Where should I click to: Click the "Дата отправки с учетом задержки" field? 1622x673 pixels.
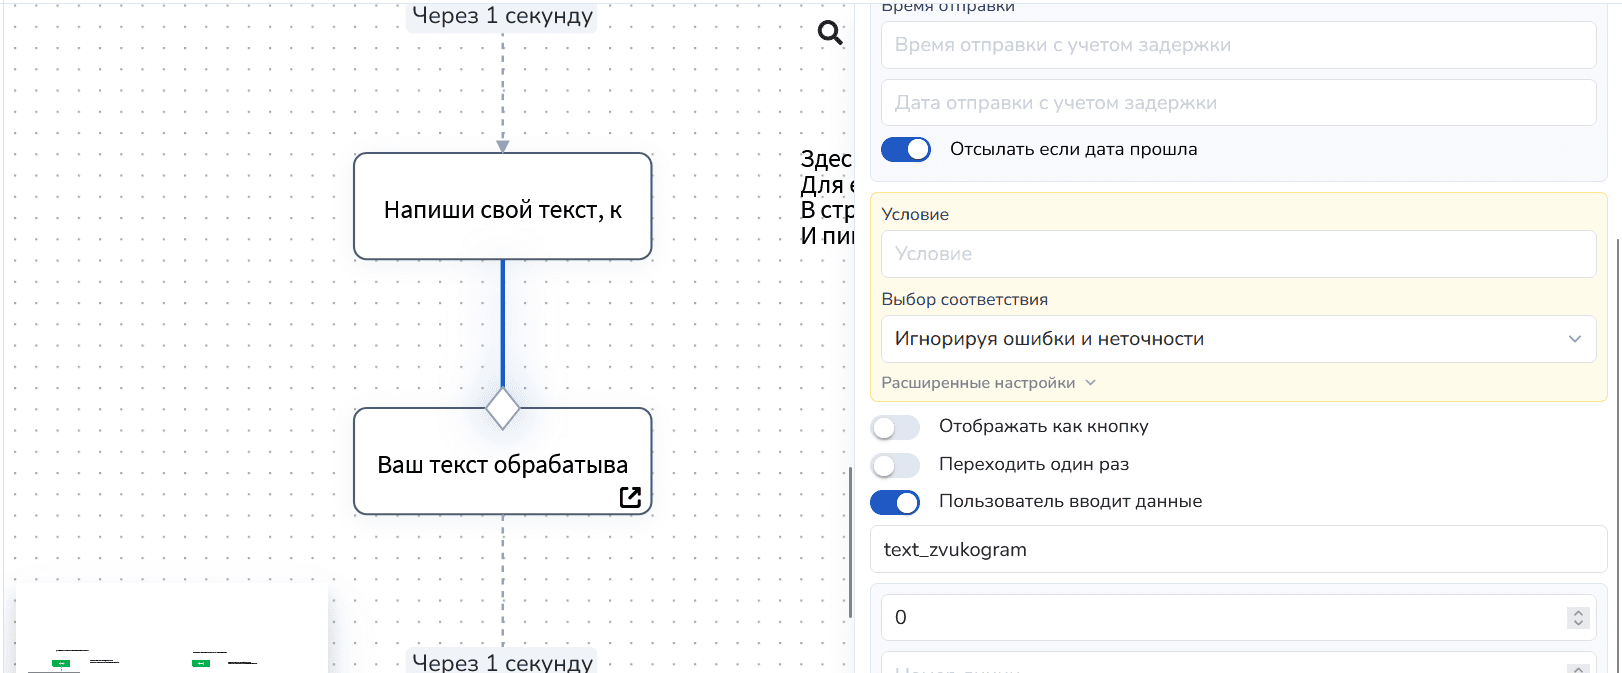1237,103
